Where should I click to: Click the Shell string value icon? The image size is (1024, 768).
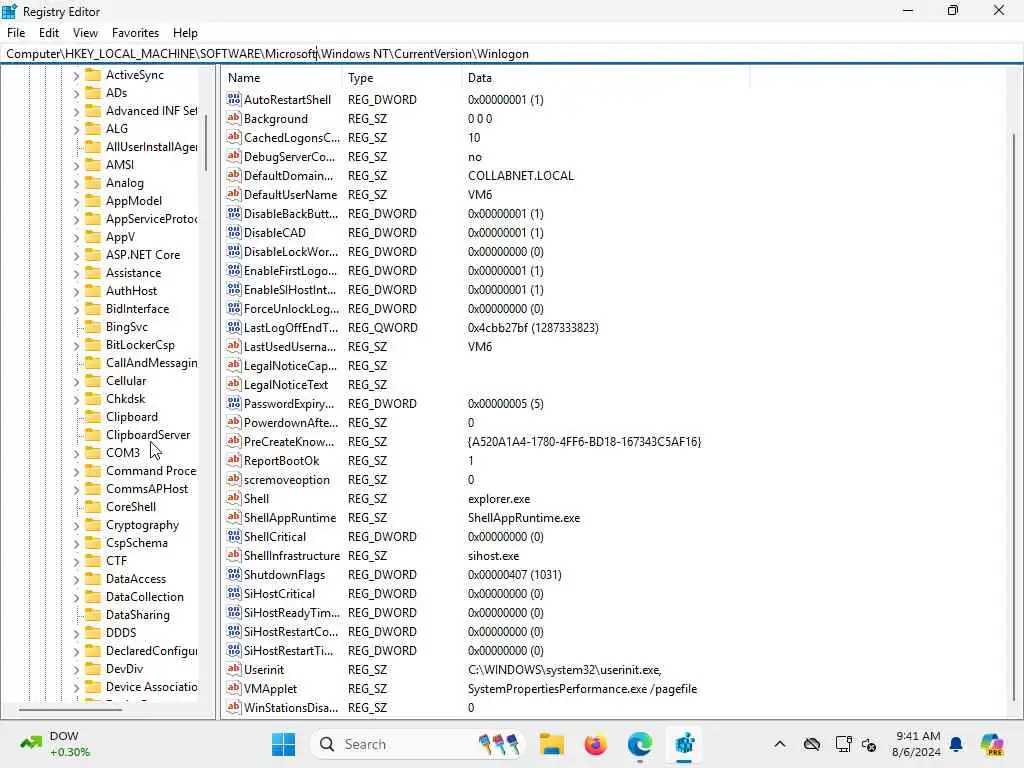point(234,498)
